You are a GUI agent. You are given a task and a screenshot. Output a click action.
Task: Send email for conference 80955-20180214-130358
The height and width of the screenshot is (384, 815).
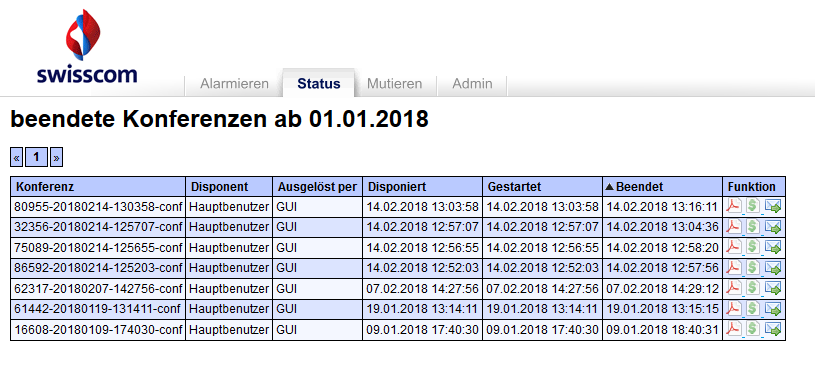click(773, 207)
